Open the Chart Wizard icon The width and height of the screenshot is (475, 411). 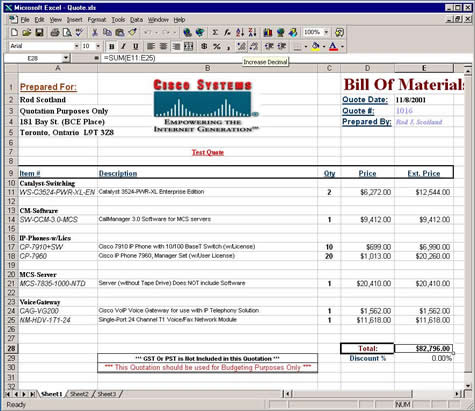(268, 32)
